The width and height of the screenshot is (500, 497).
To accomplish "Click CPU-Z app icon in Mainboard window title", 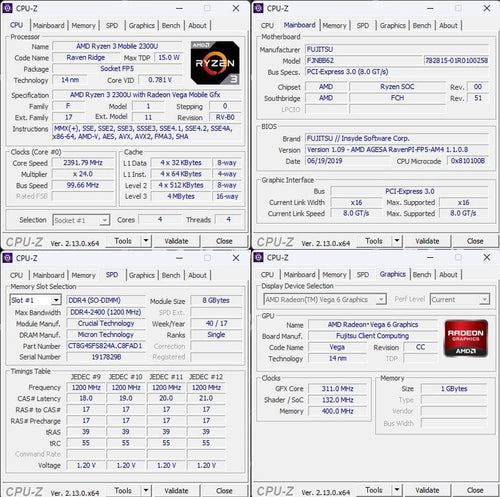I will coord(258,8).
